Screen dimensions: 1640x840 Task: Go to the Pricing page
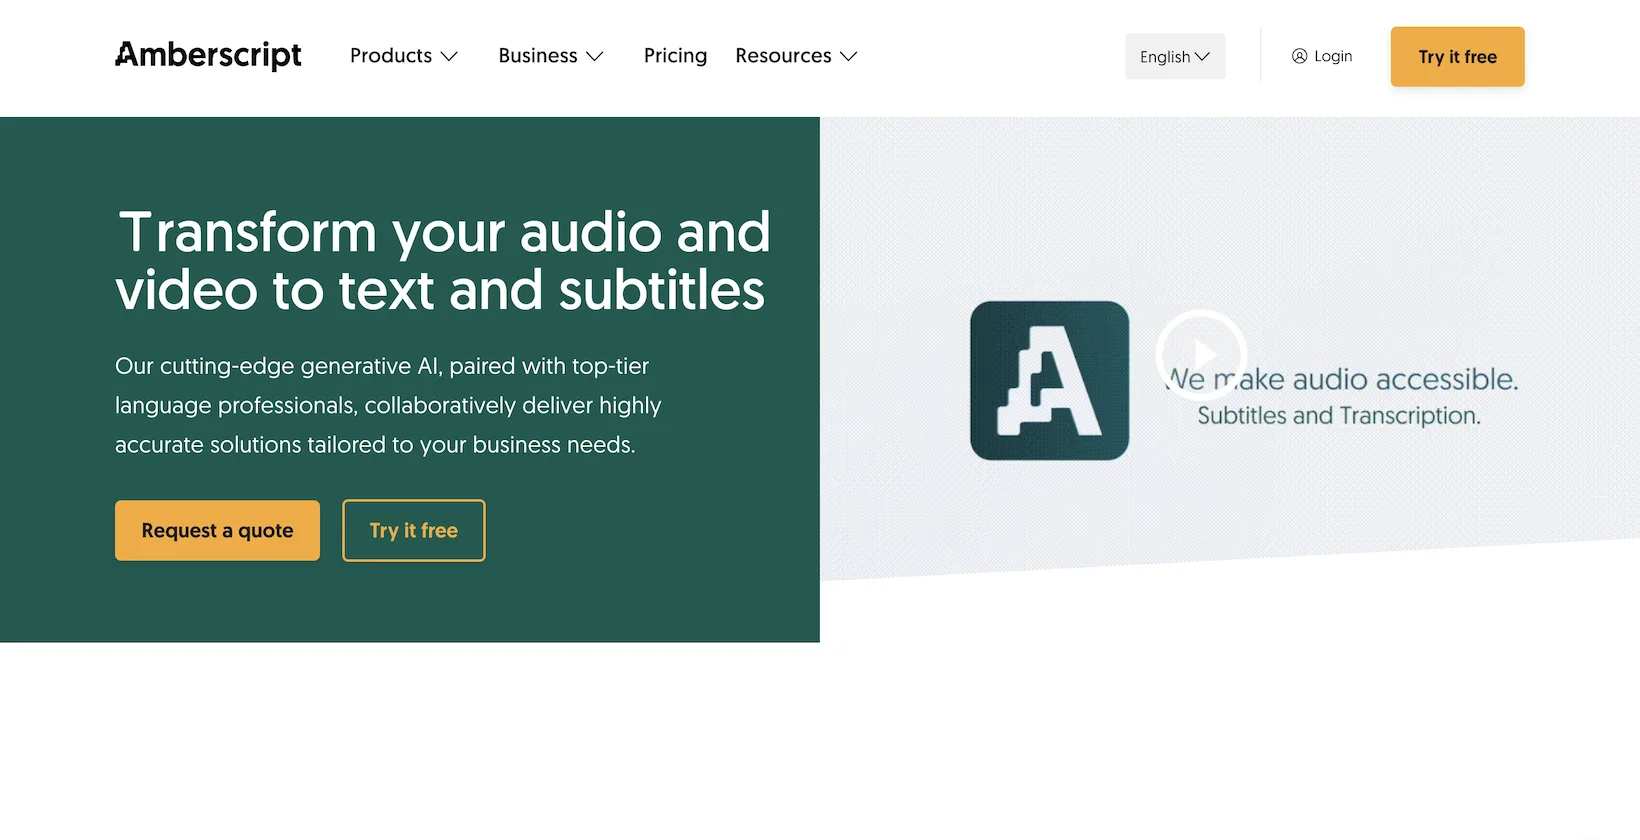click(x=675, y=56)
